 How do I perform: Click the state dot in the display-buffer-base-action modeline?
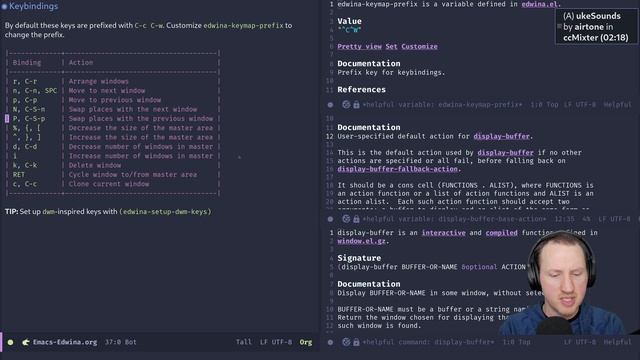(x=330, y=219)
